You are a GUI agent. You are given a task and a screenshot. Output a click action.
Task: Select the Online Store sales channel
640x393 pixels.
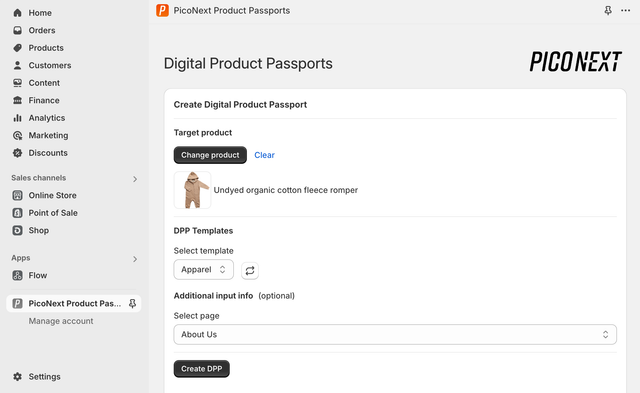pos(52,195)
